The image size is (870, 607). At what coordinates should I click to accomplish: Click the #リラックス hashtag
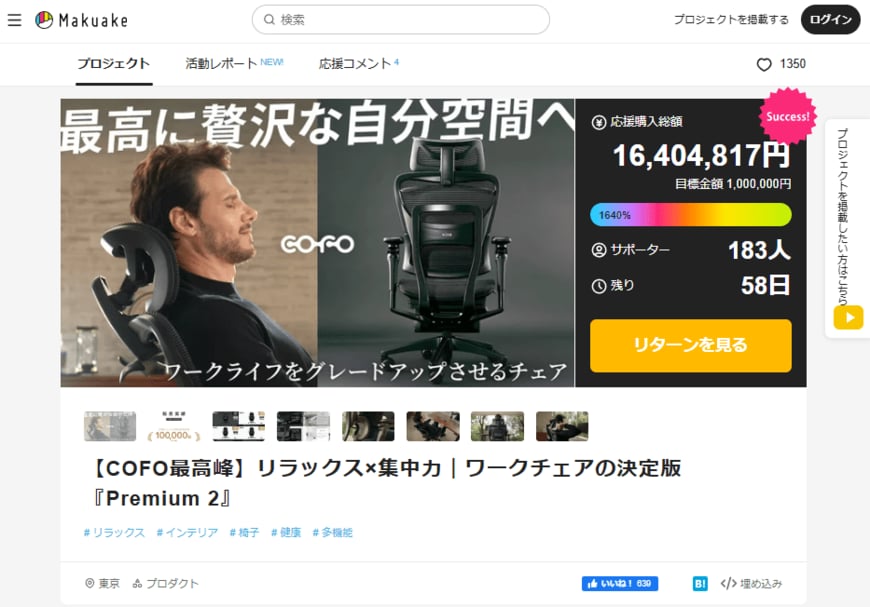114,533
